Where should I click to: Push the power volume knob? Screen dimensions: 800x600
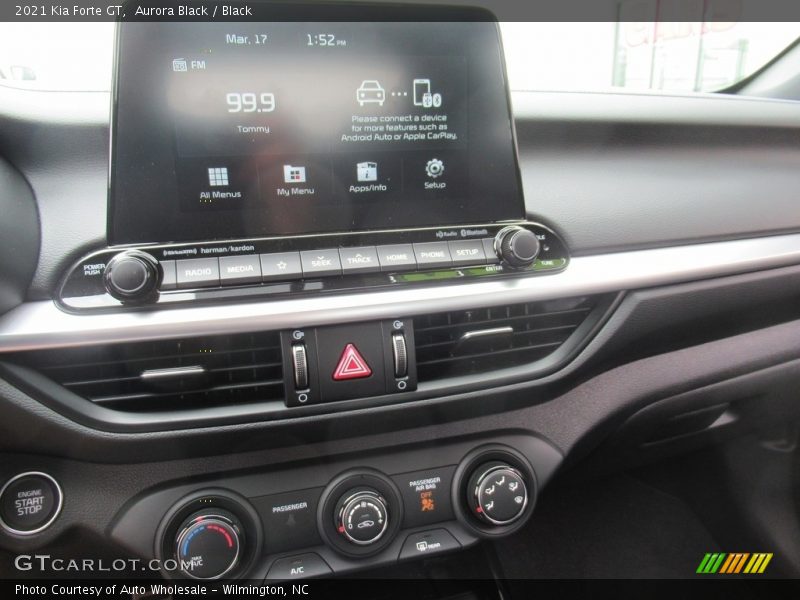131,276
